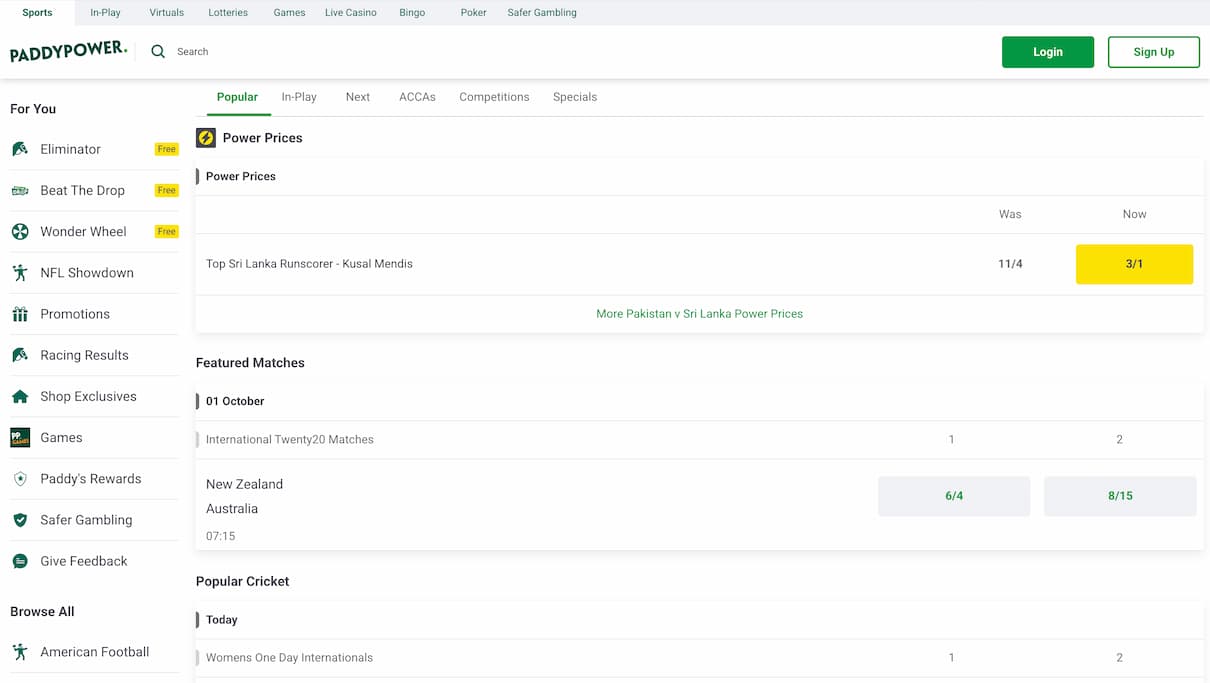Open the Bingo section
The width and height of the screenshot is (1210, 683).
tap(412, 13)
